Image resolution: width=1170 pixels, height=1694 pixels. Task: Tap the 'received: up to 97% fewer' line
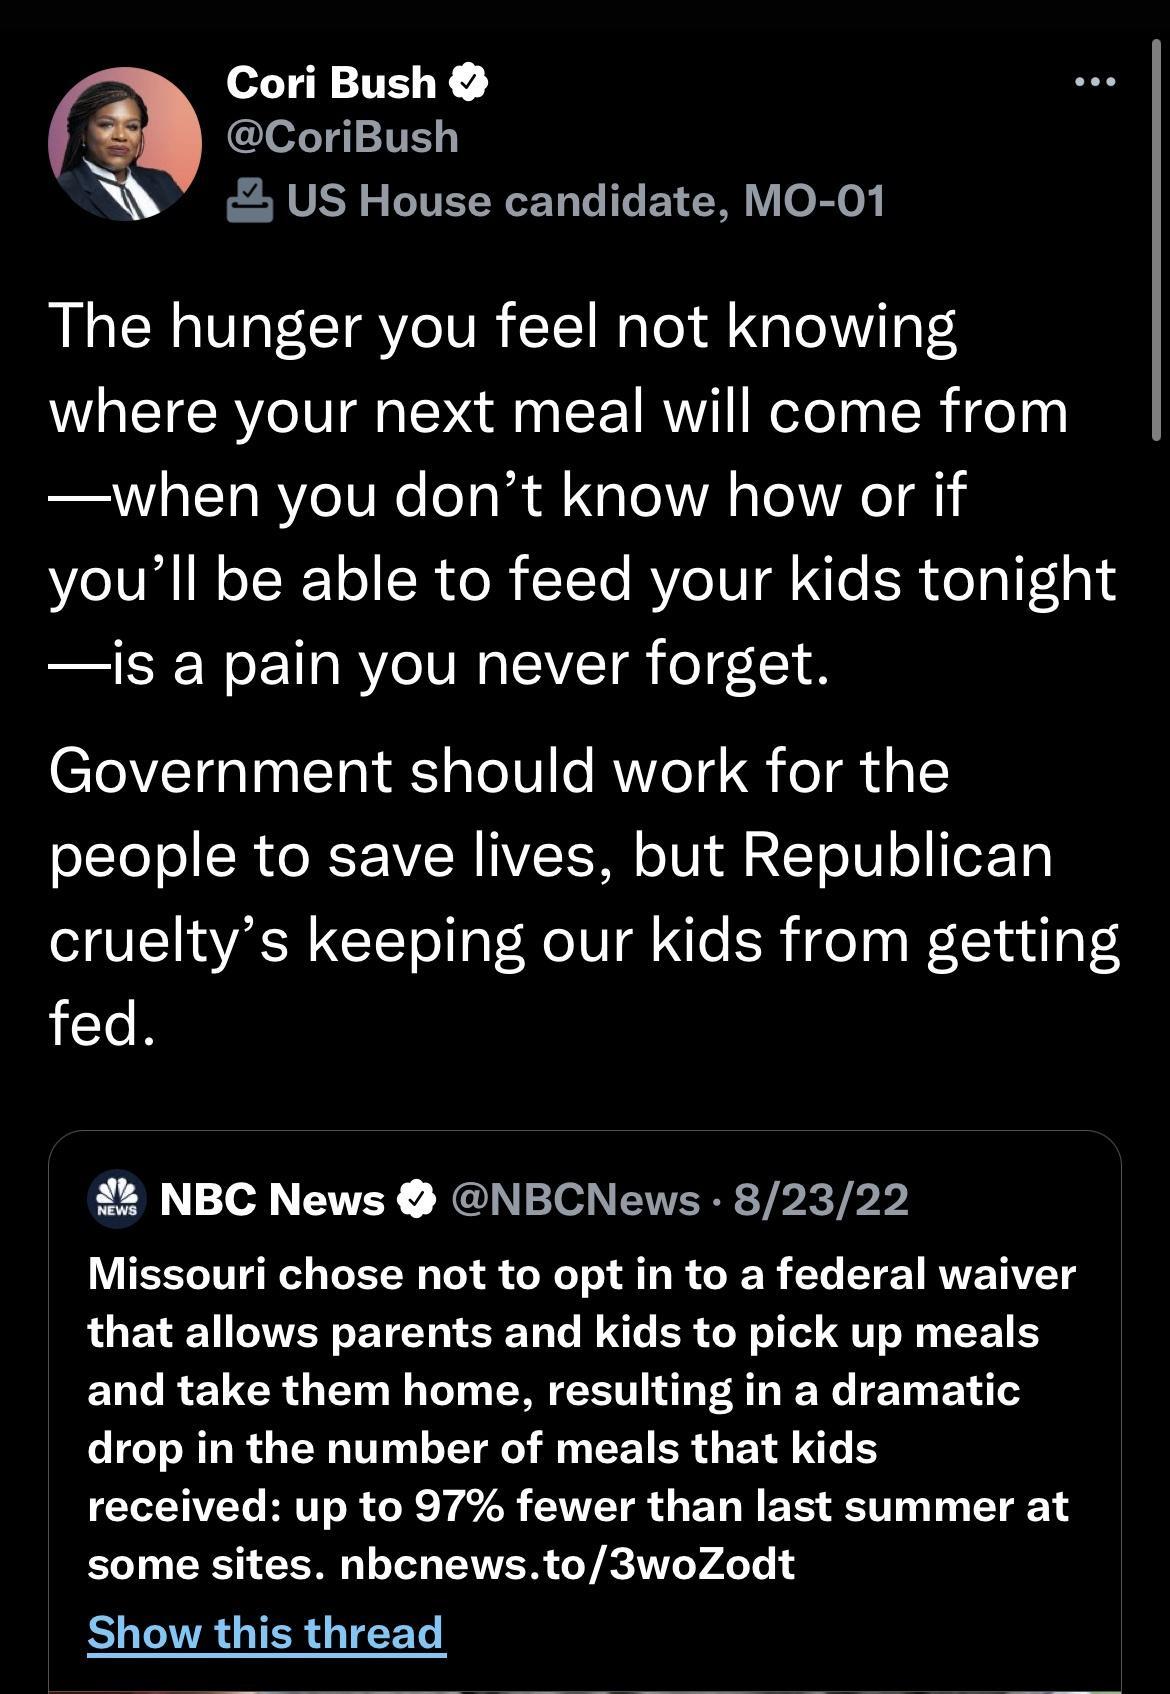(x=578, y=1506)
